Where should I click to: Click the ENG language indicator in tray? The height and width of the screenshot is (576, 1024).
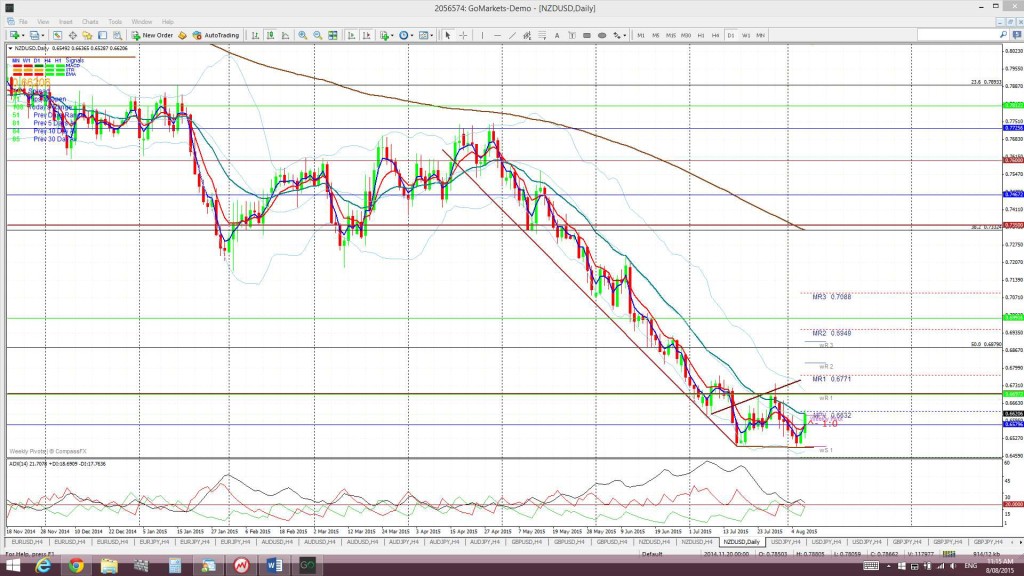point(970,566)
